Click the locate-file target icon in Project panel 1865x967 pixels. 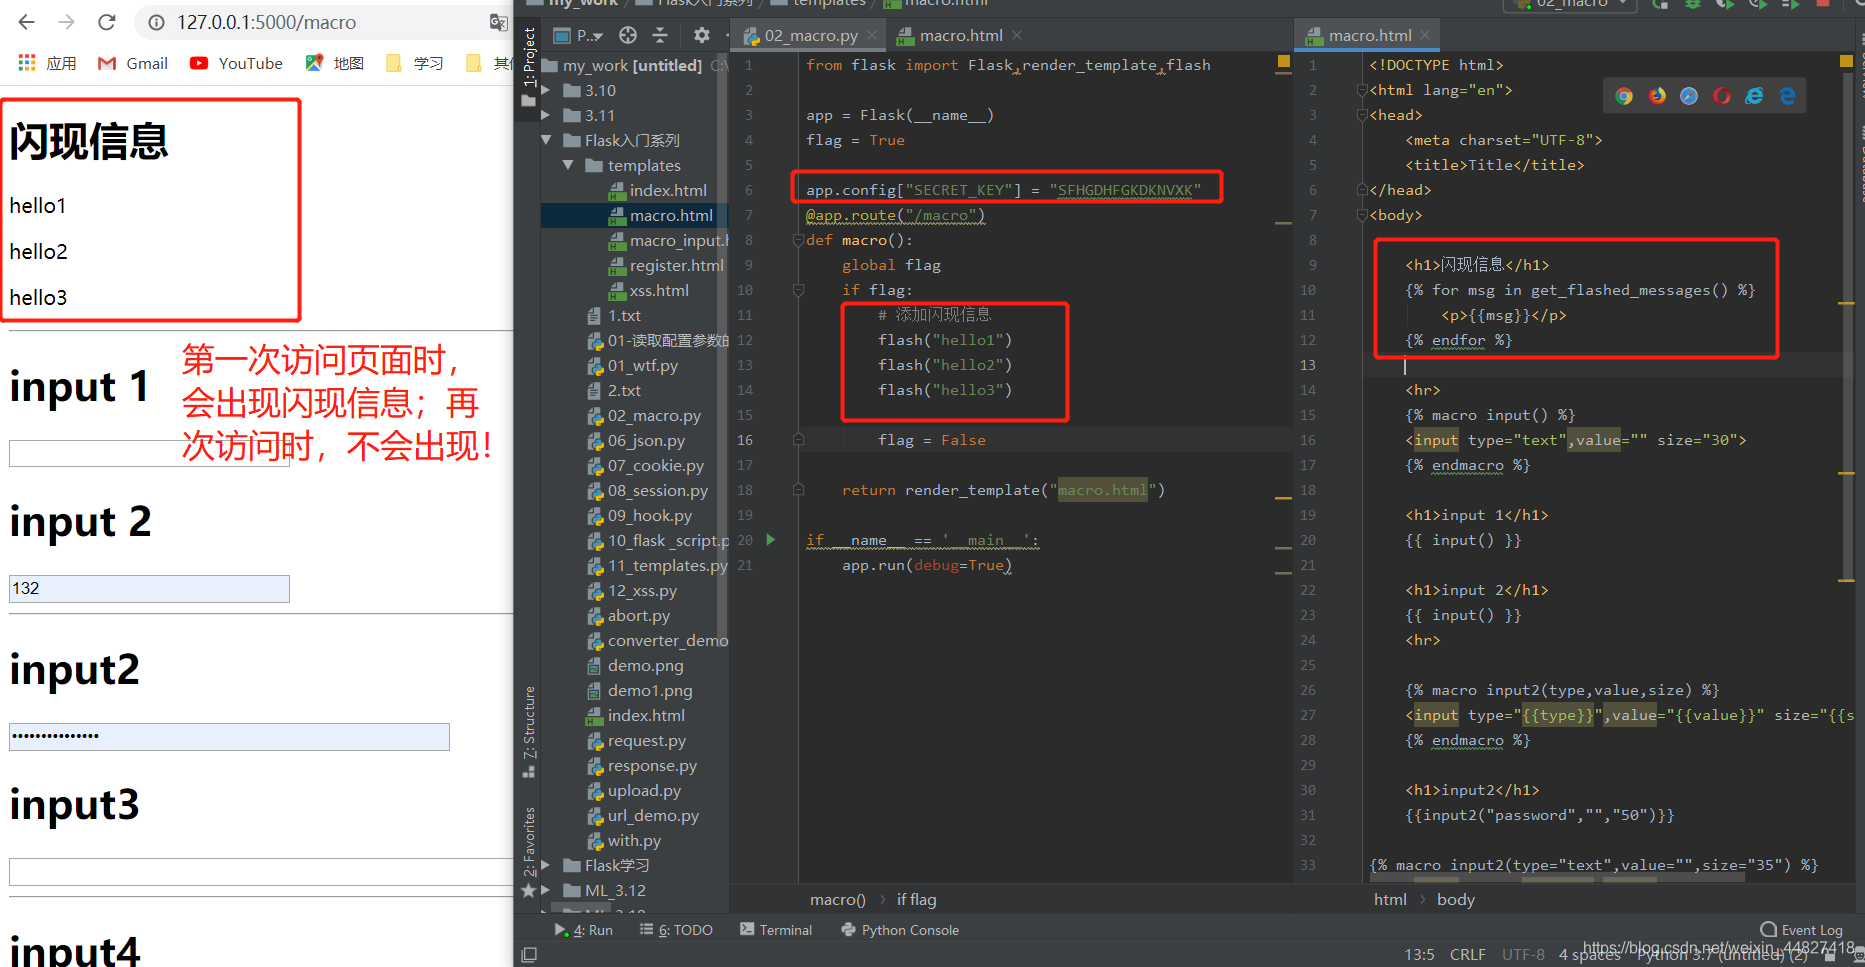[628, 35]
